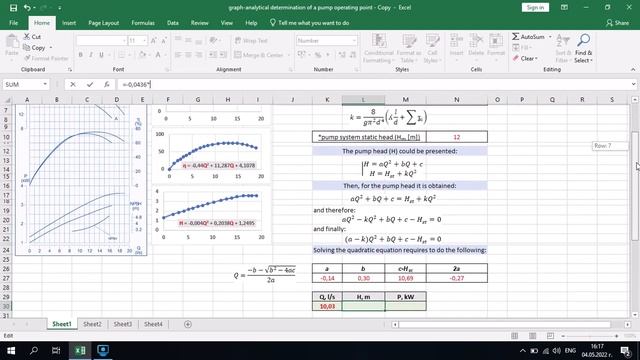
Task: Open the blue screen recorder taskbar icon
Action: tap(103, 351)
